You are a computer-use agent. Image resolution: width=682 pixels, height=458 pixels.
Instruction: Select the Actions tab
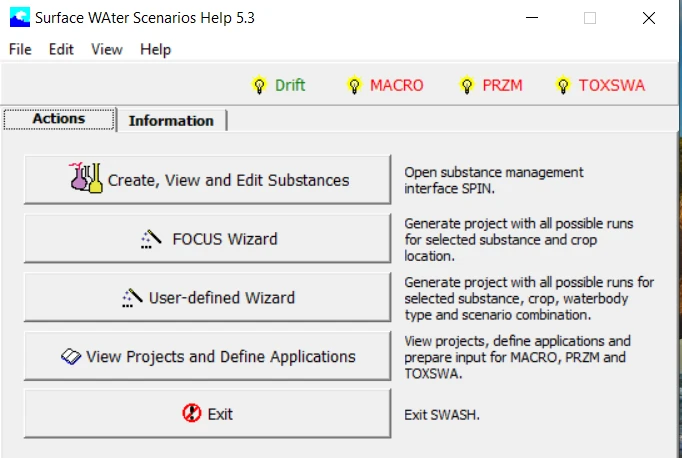(59, 118)
